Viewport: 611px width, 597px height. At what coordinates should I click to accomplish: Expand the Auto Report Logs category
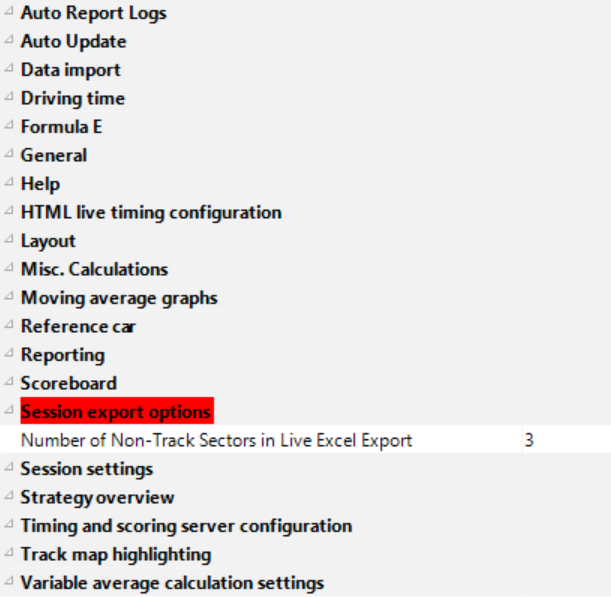coord(9,14)
